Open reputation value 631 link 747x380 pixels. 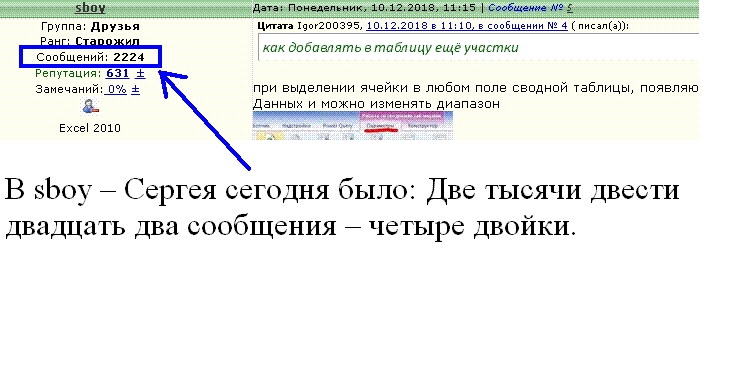coord(117,73)
